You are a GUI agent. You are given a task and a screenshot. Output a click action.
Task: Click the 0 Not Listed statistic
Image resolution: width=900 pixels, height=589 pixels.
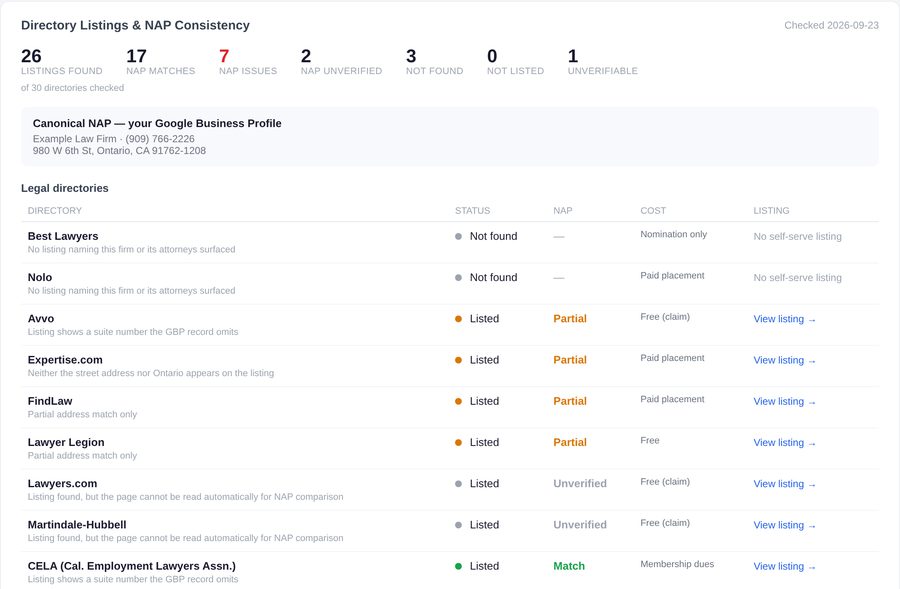tap(515, 61)
